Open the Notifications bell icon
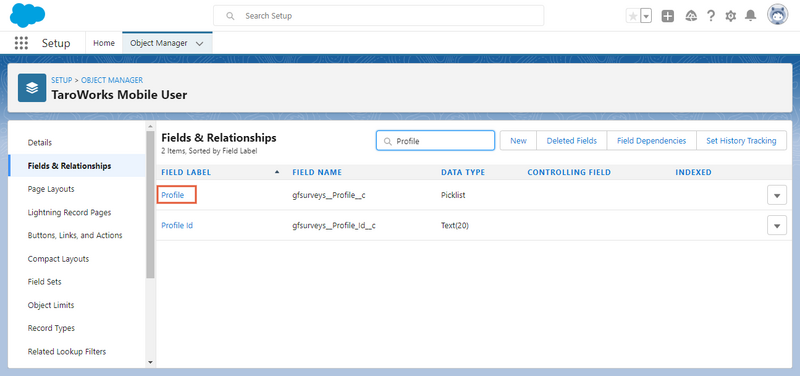 pyautogui.click(x=751, y=16)
